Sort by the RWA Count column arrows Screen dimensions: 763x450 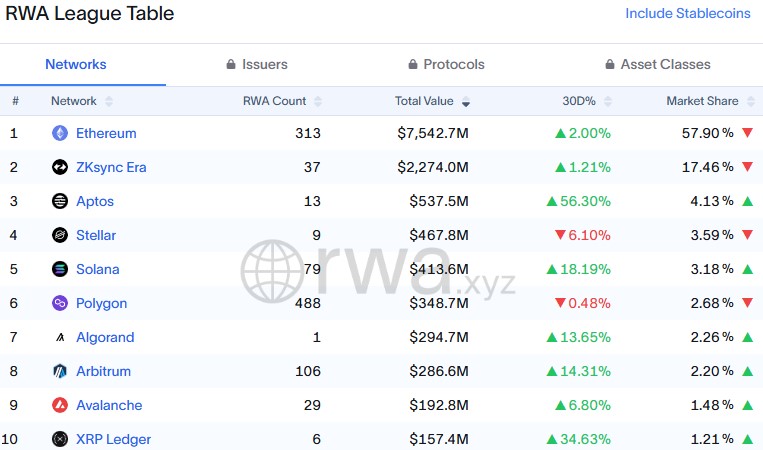click(318, 101)
